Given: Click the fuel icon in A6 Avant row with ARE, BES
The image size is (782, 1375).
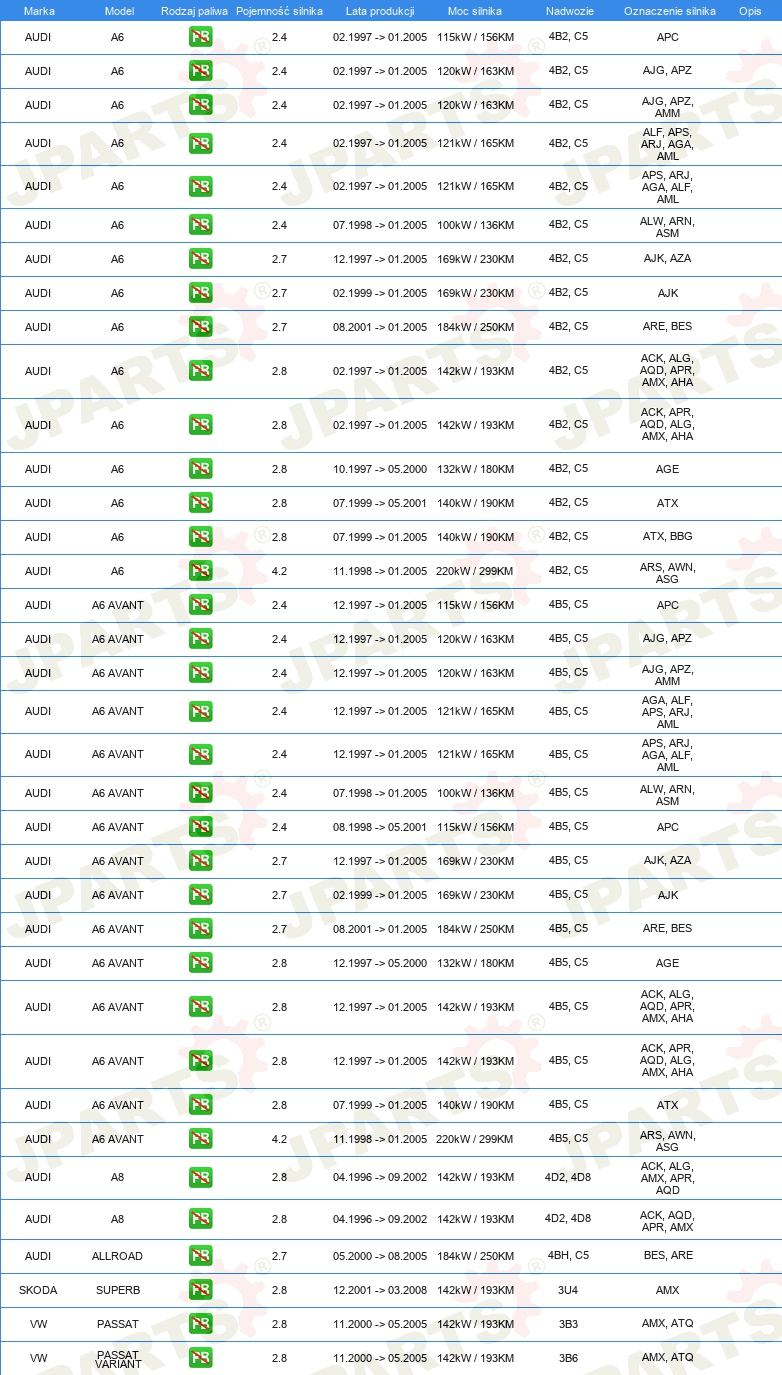Looking at the screenshot, I should click(201, 929).
